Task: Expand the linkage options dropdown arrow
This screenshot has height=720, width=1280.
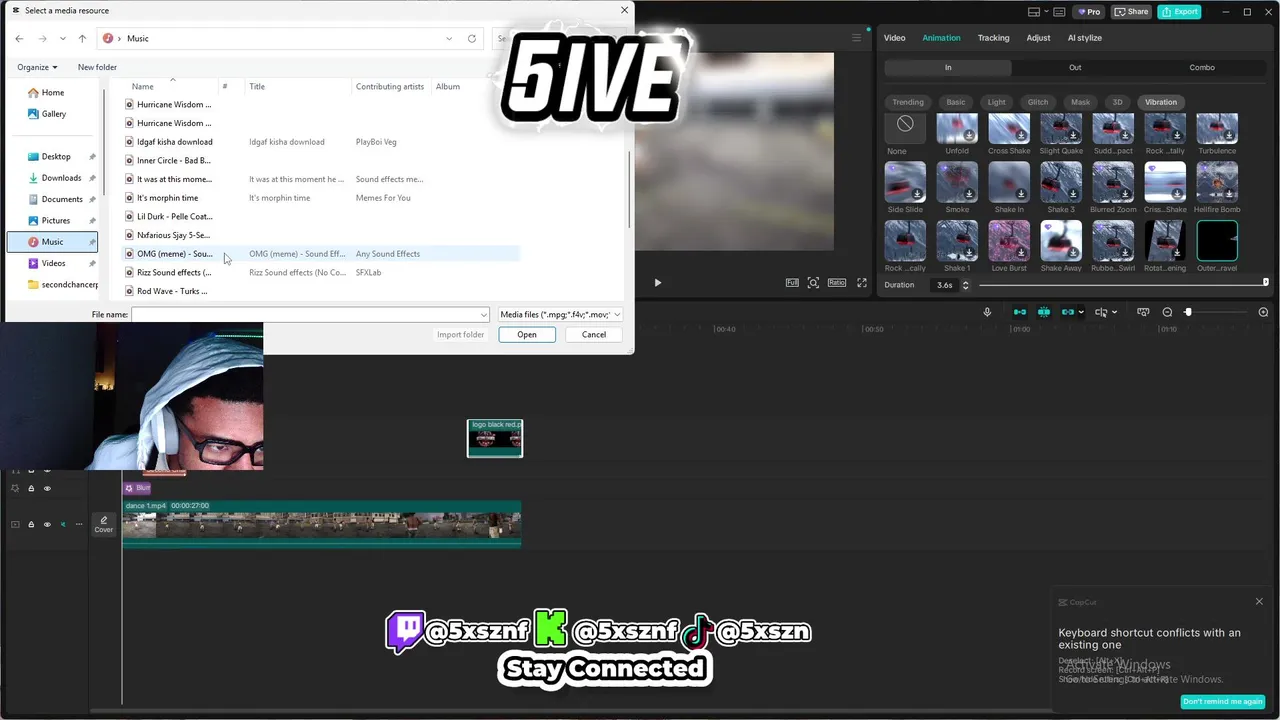Action: pos(1081,312)
